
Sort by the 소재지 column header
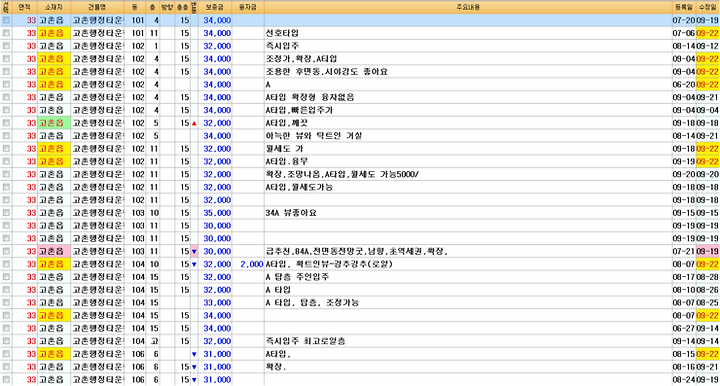(x=54, y=7)
